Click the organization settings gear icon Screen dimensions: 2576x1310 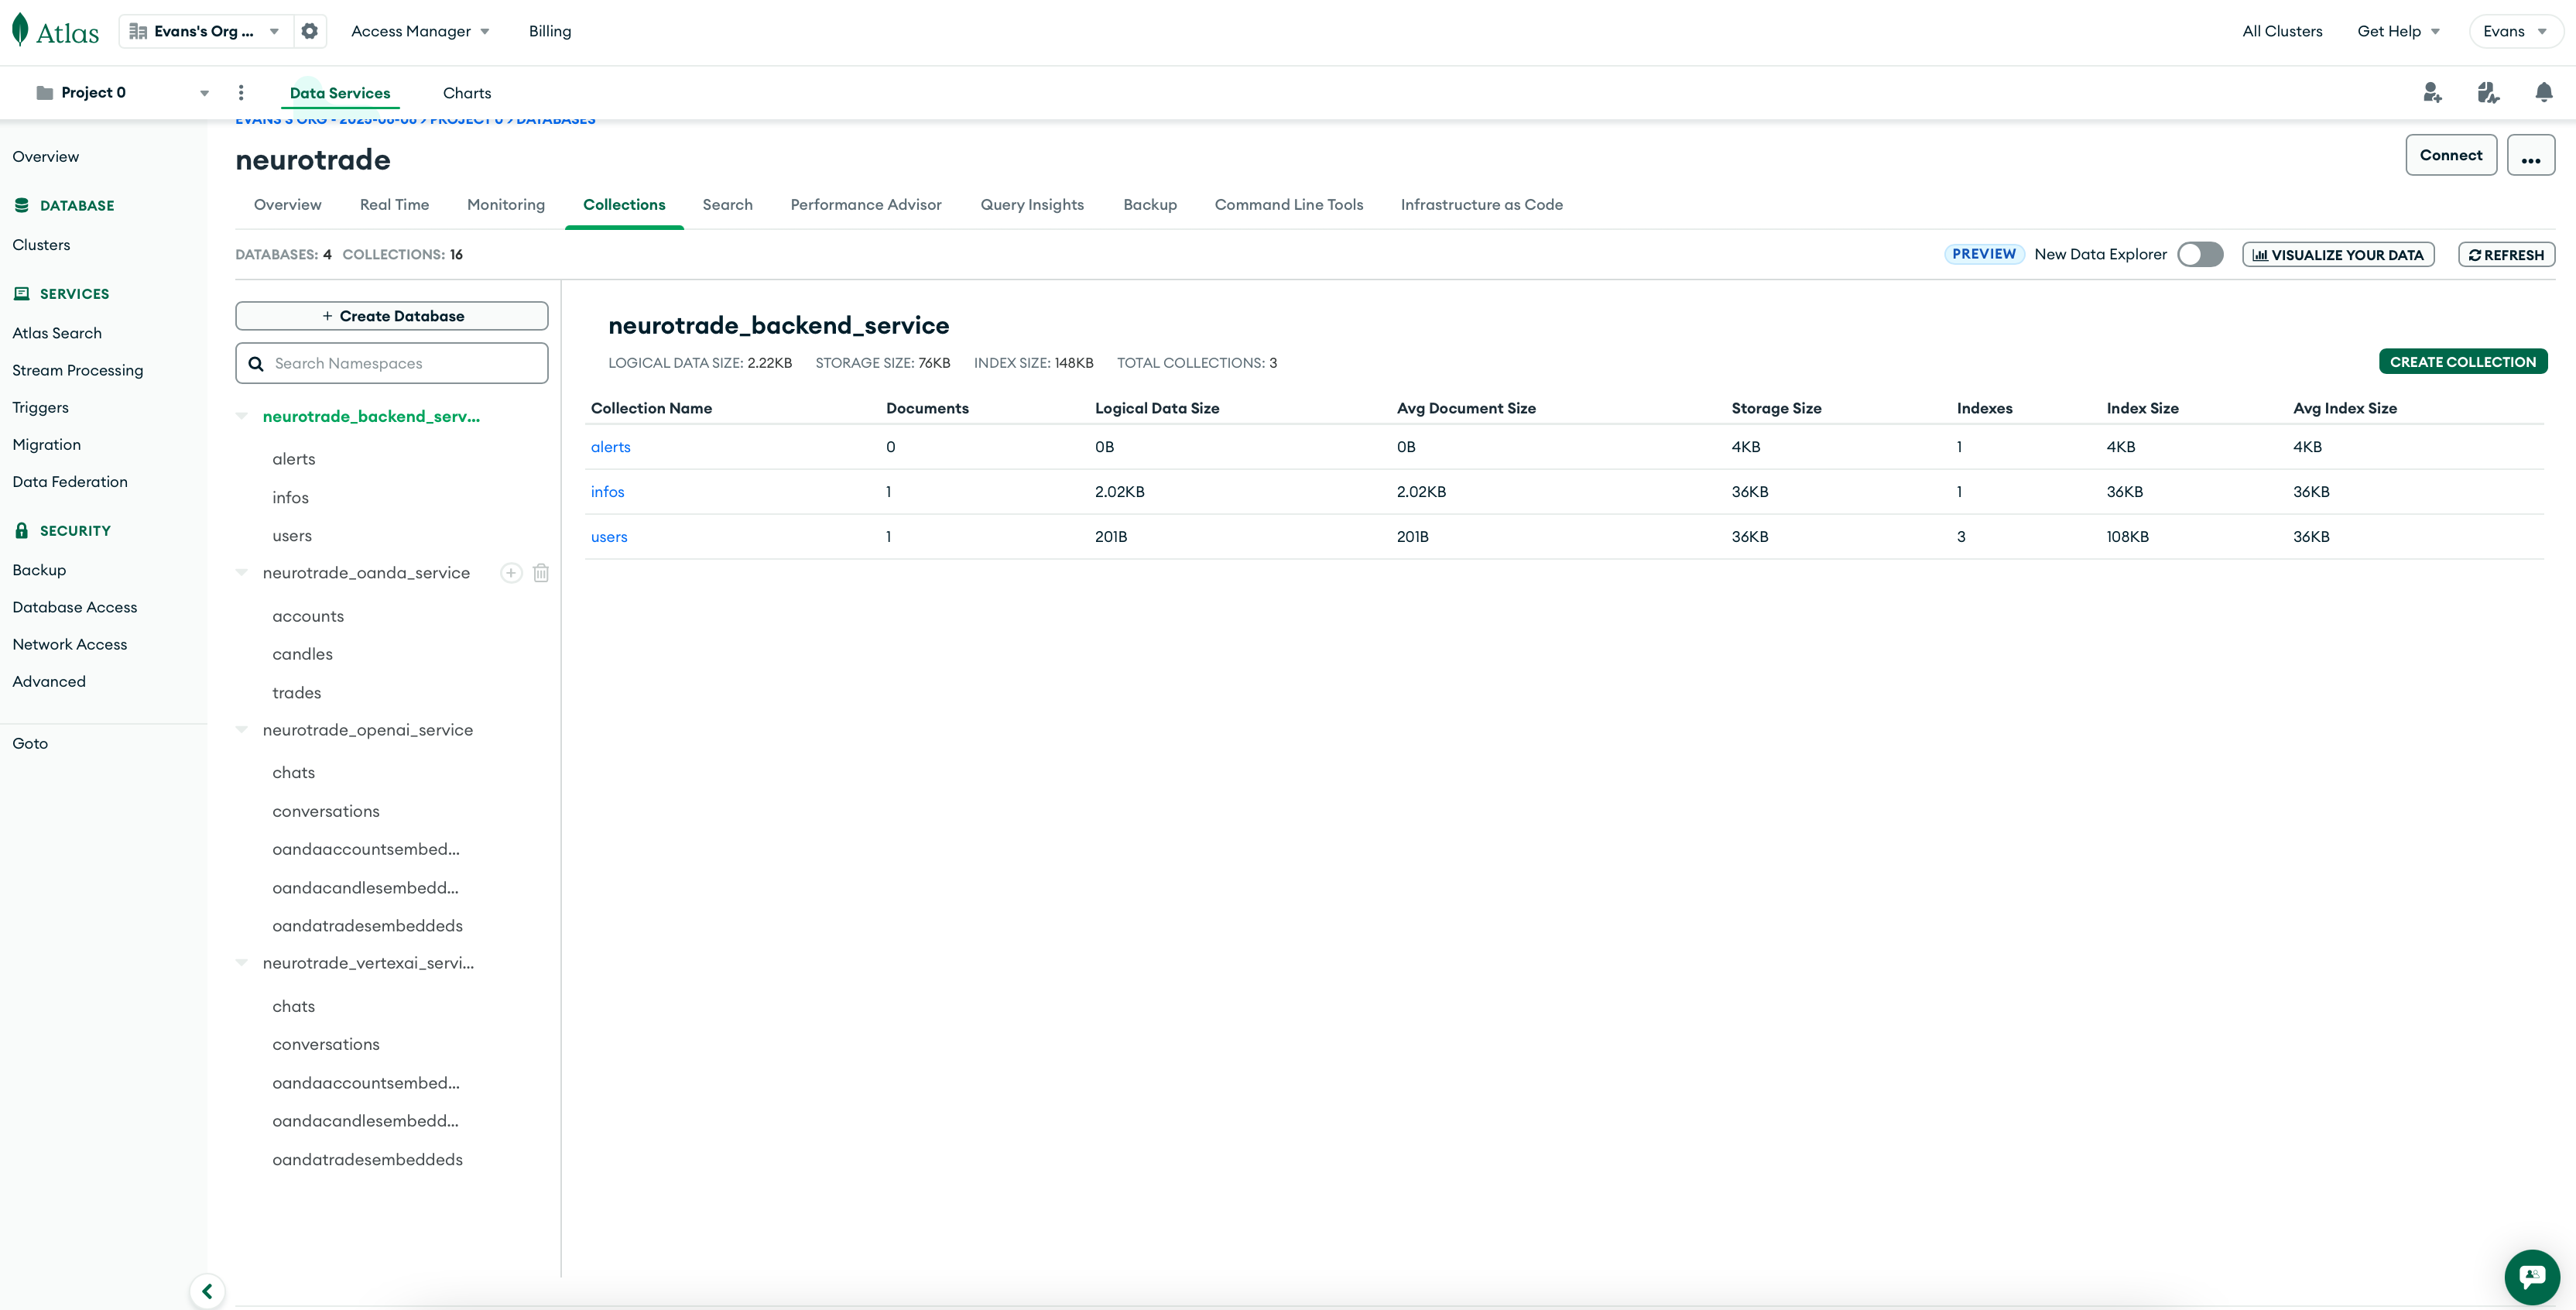click(310, 31)
